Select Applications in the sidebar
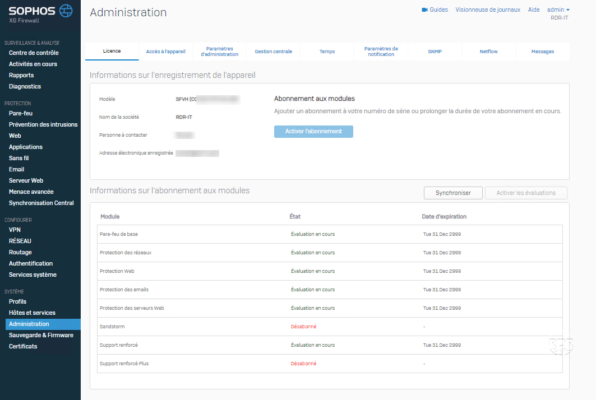 tap(25, 147)
